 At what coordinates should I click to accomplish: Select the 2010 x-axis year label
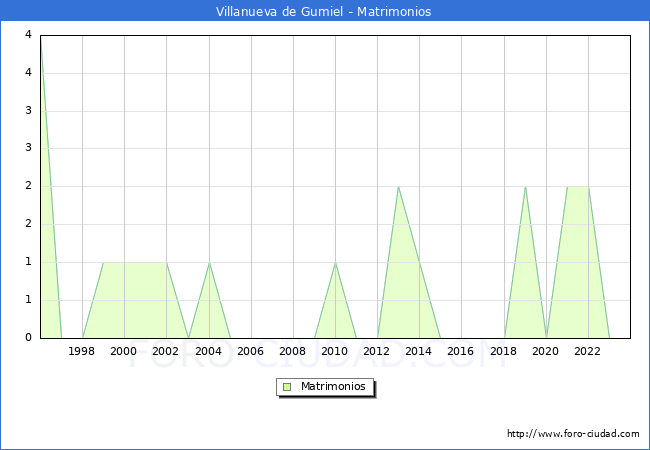334,351
